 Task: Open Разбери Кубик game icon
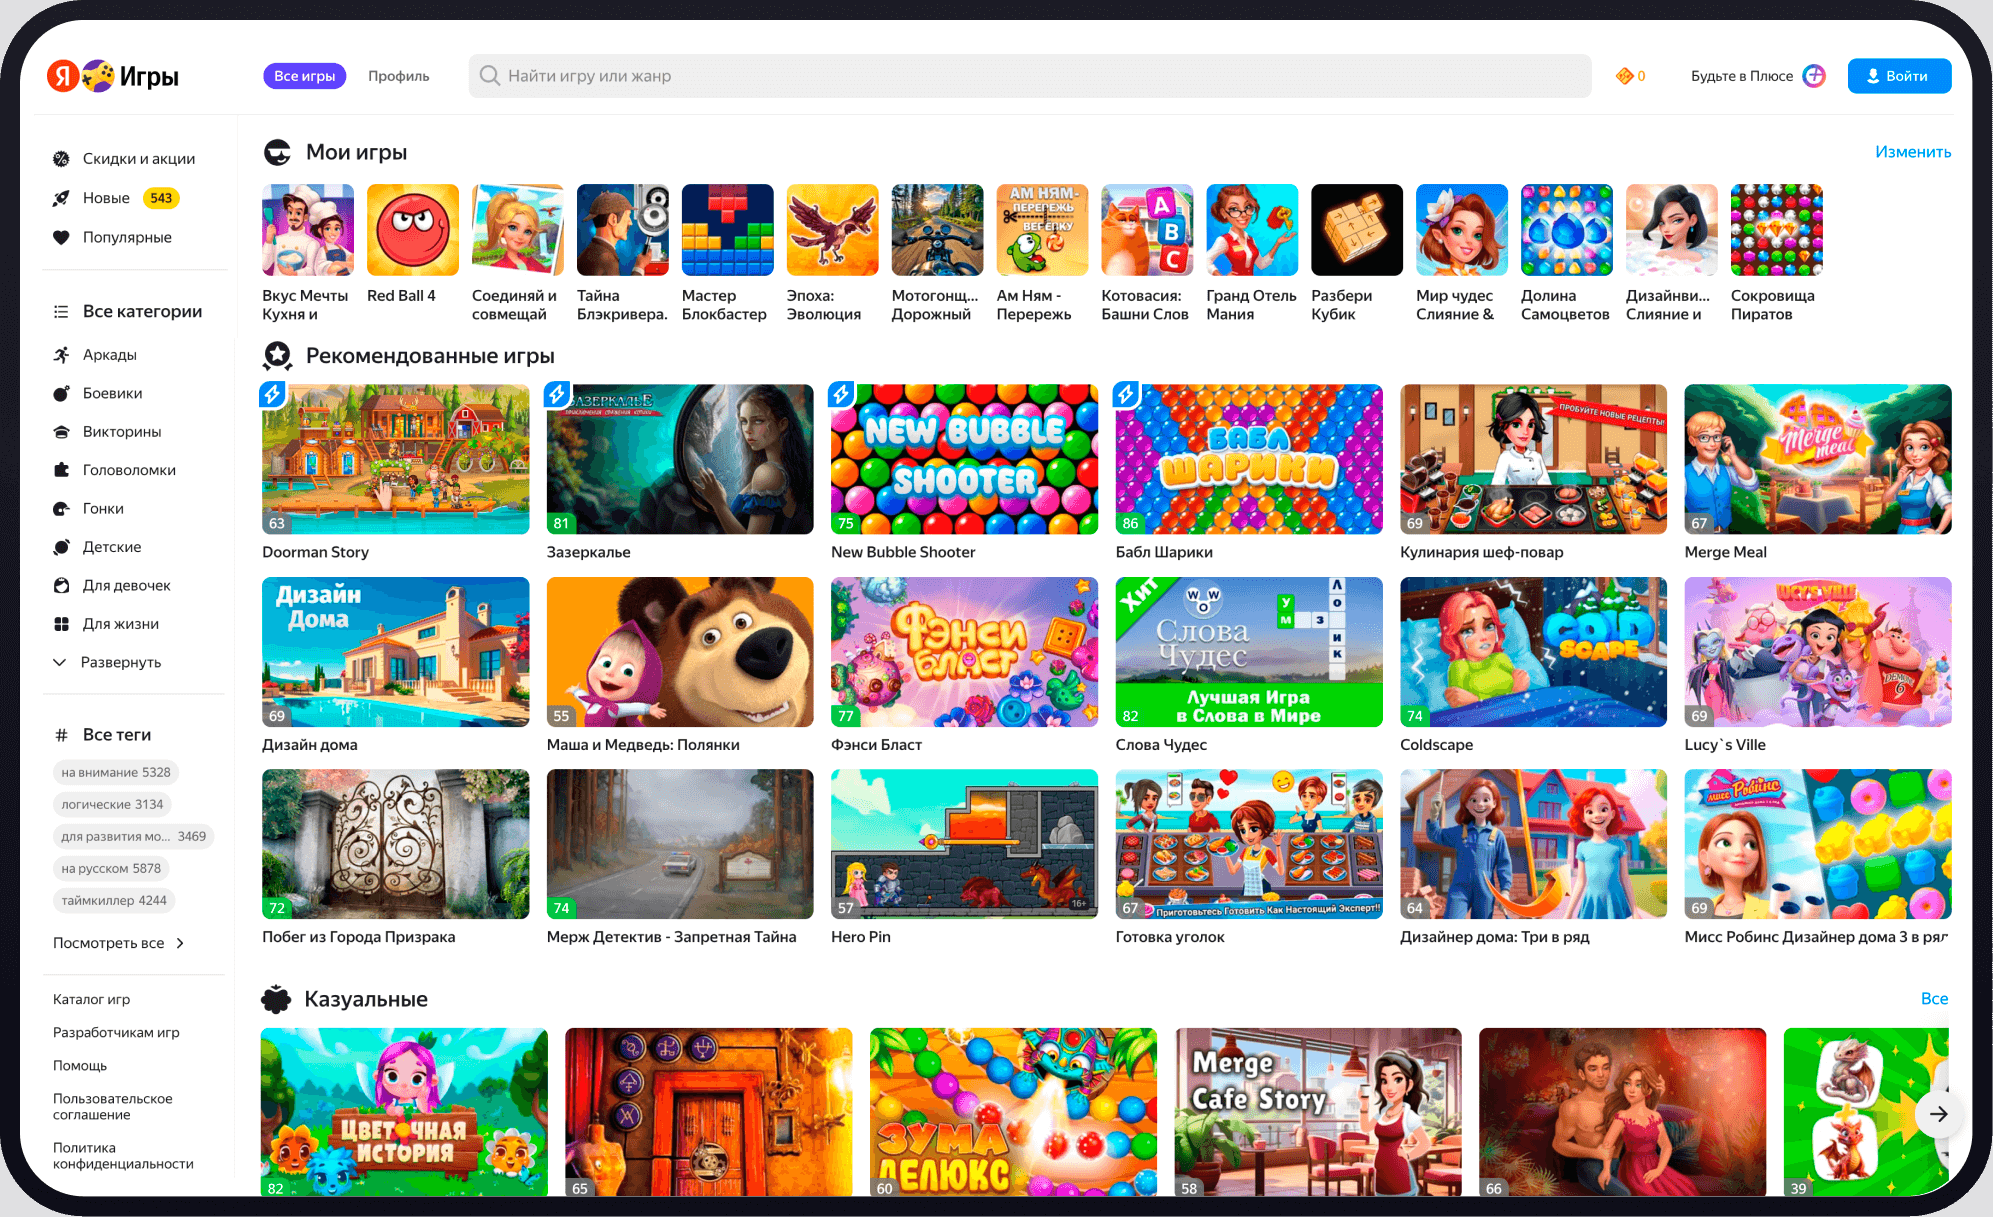(1357, 230)
